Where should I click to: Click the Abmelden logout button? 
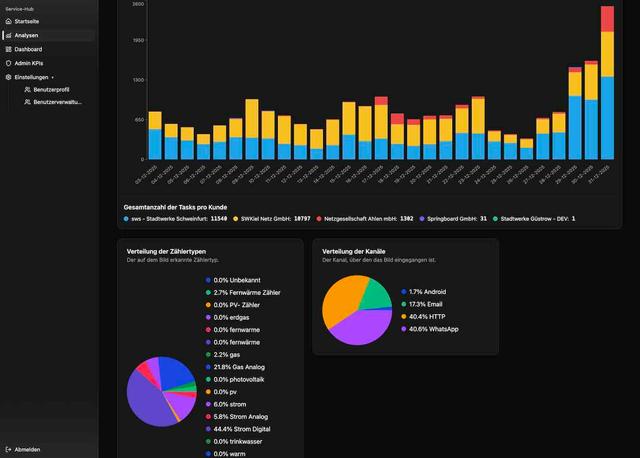[27, 450]
